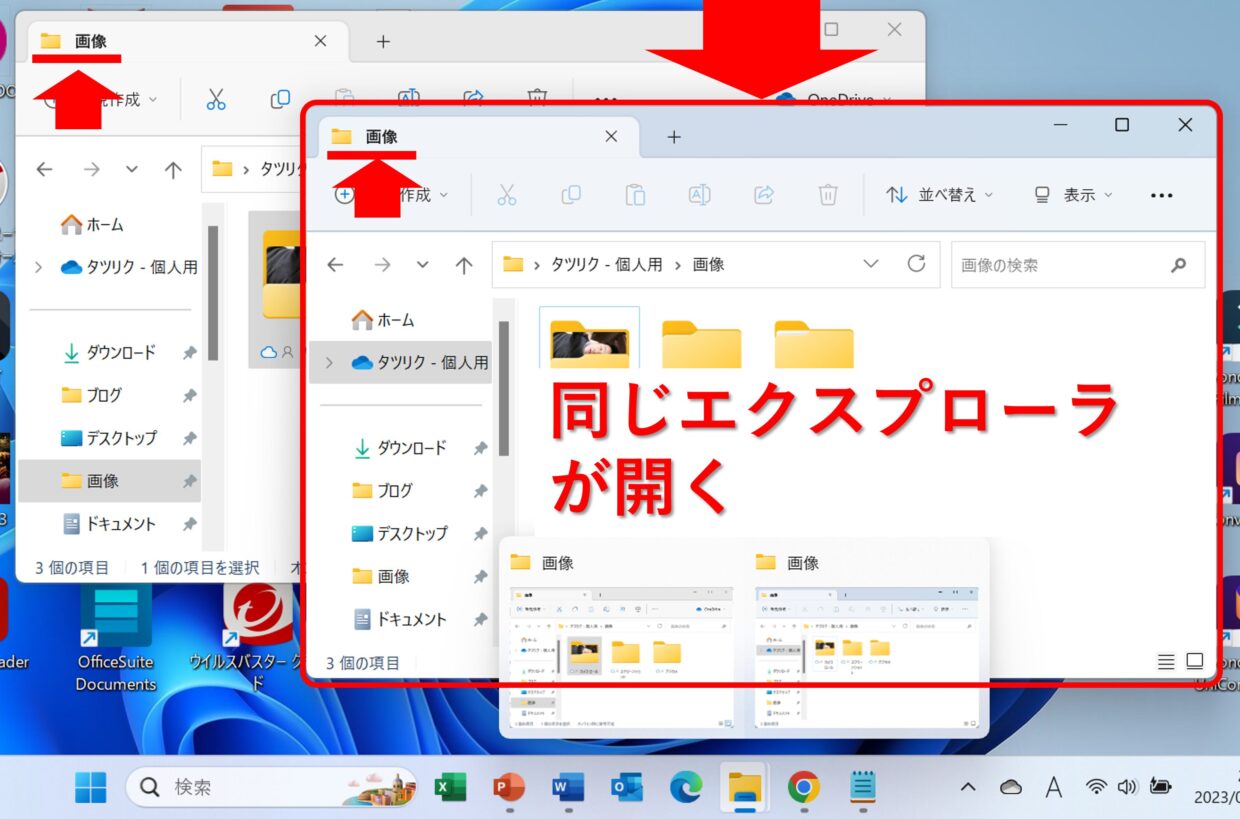Click the taskbar 検索 search box
The width and height of the screenshot is (1240, 819).
271,788
